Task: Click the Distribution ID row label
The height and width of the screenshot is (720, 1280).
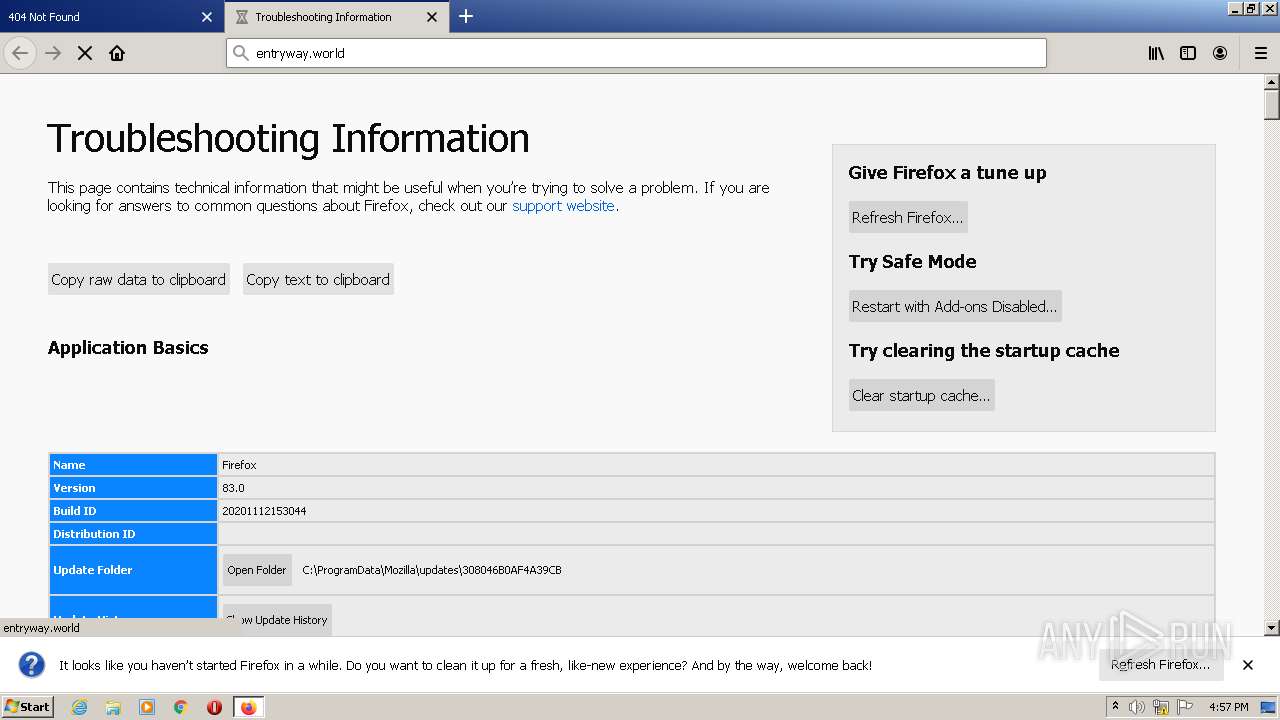Action: coord(94,534)
